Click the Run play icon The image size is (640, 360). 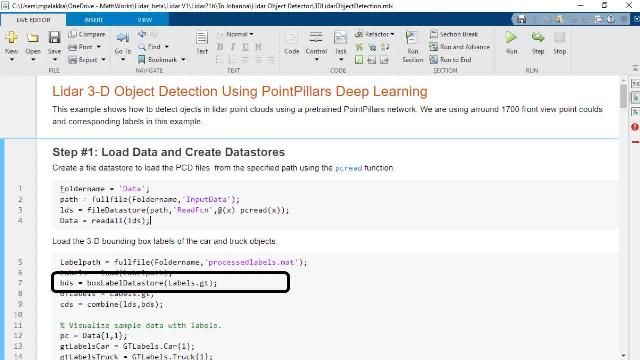tap(511, 38)
